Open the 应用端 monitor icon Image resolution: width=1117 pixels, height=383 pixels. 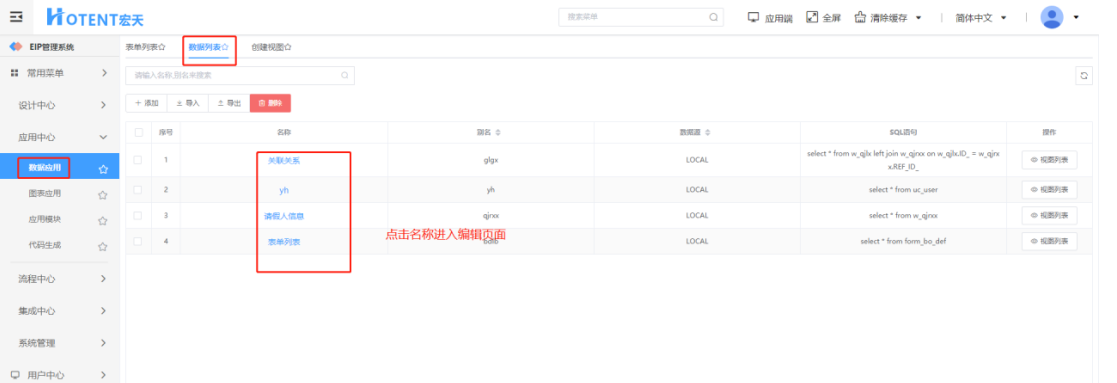coord(754,17)
